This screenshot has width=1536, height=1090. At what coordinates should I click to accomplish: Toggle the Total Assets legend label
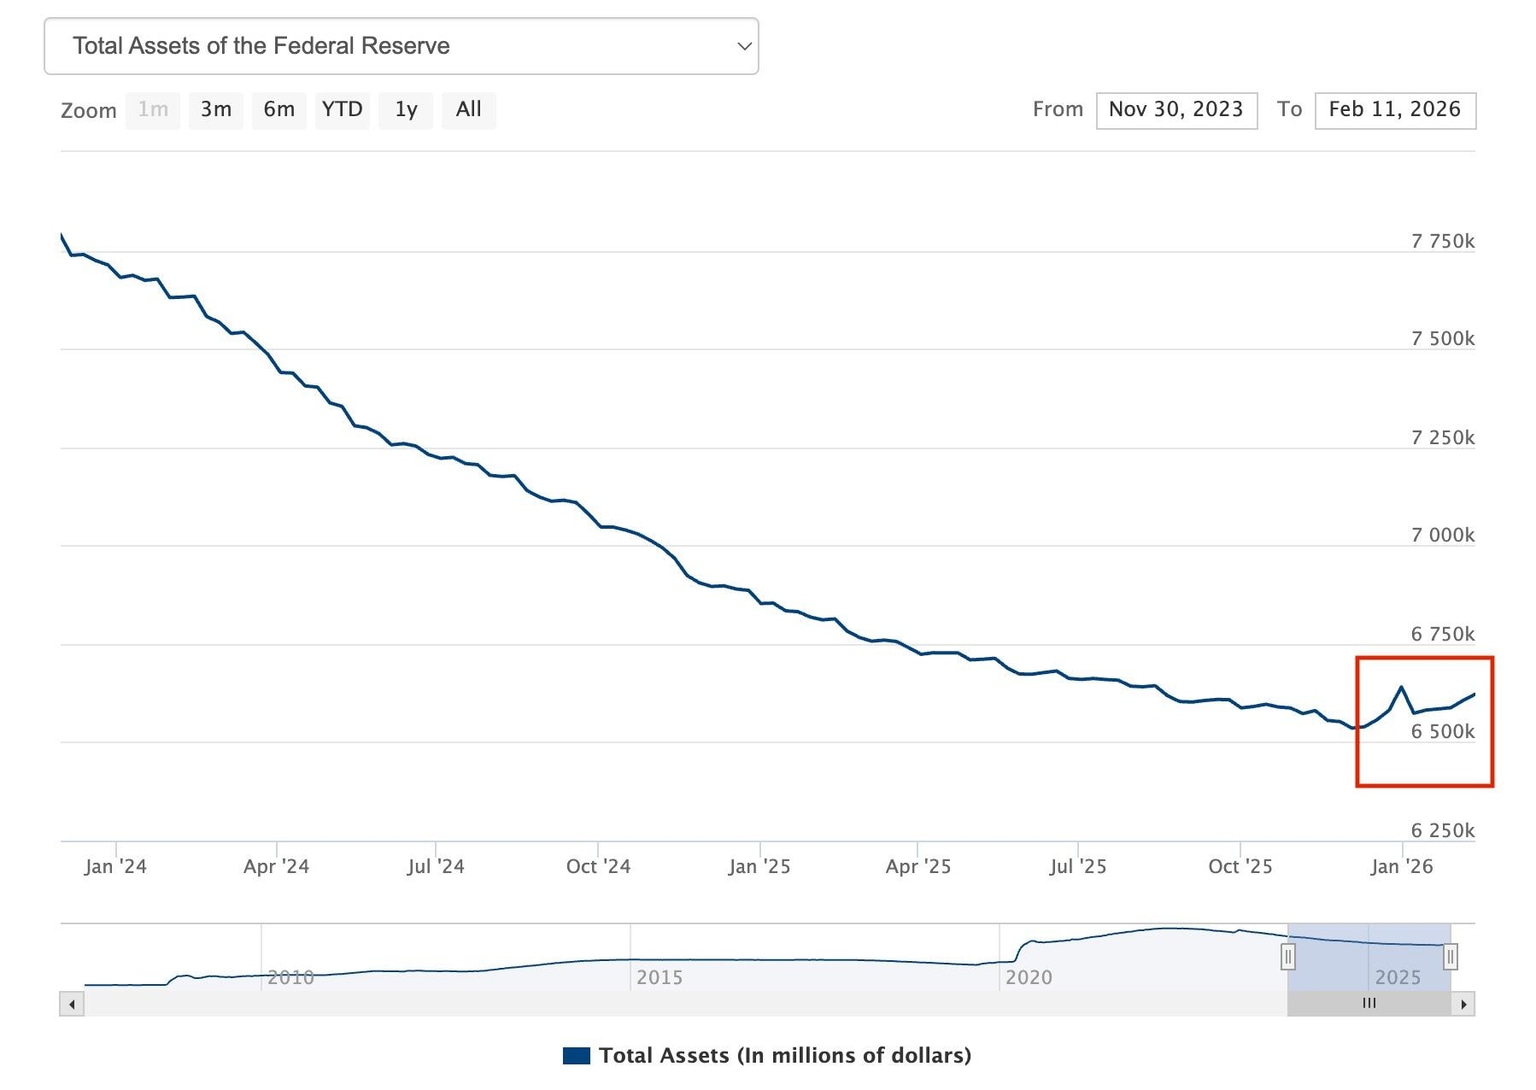pyautogui.click(x=784, y=1056)
